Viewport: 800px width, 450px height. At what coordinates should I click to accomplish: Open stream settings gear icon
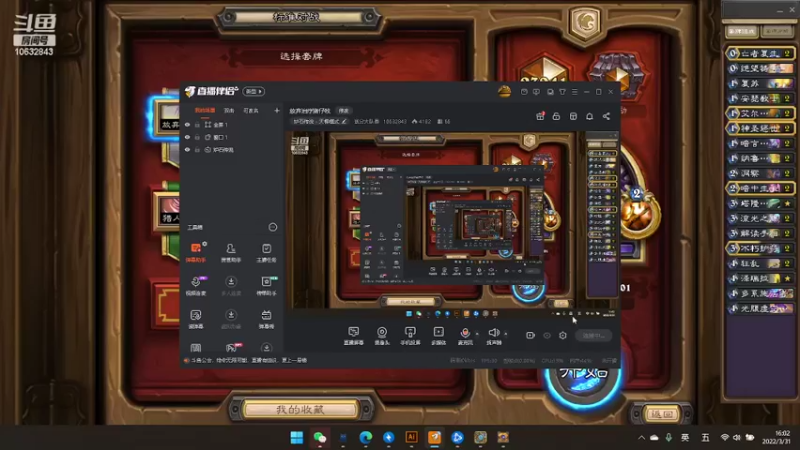(562, 335)
